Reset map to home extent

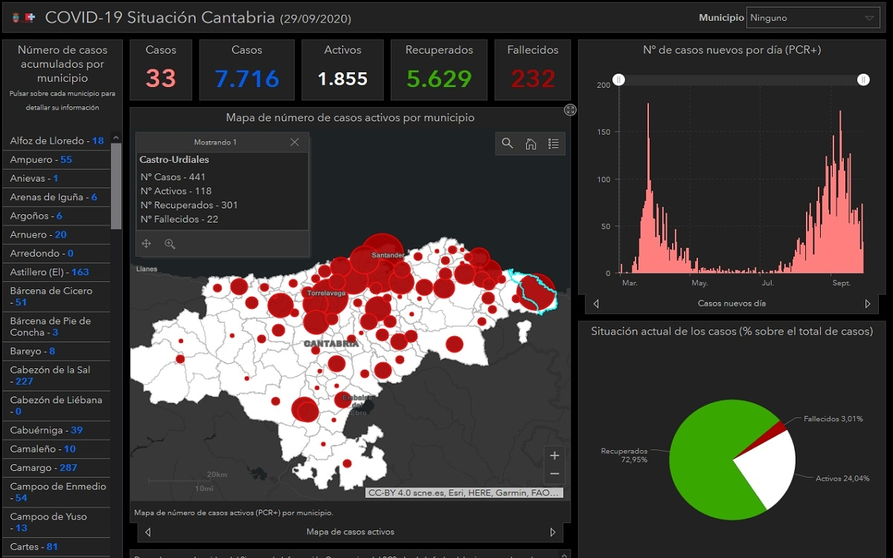530,143
